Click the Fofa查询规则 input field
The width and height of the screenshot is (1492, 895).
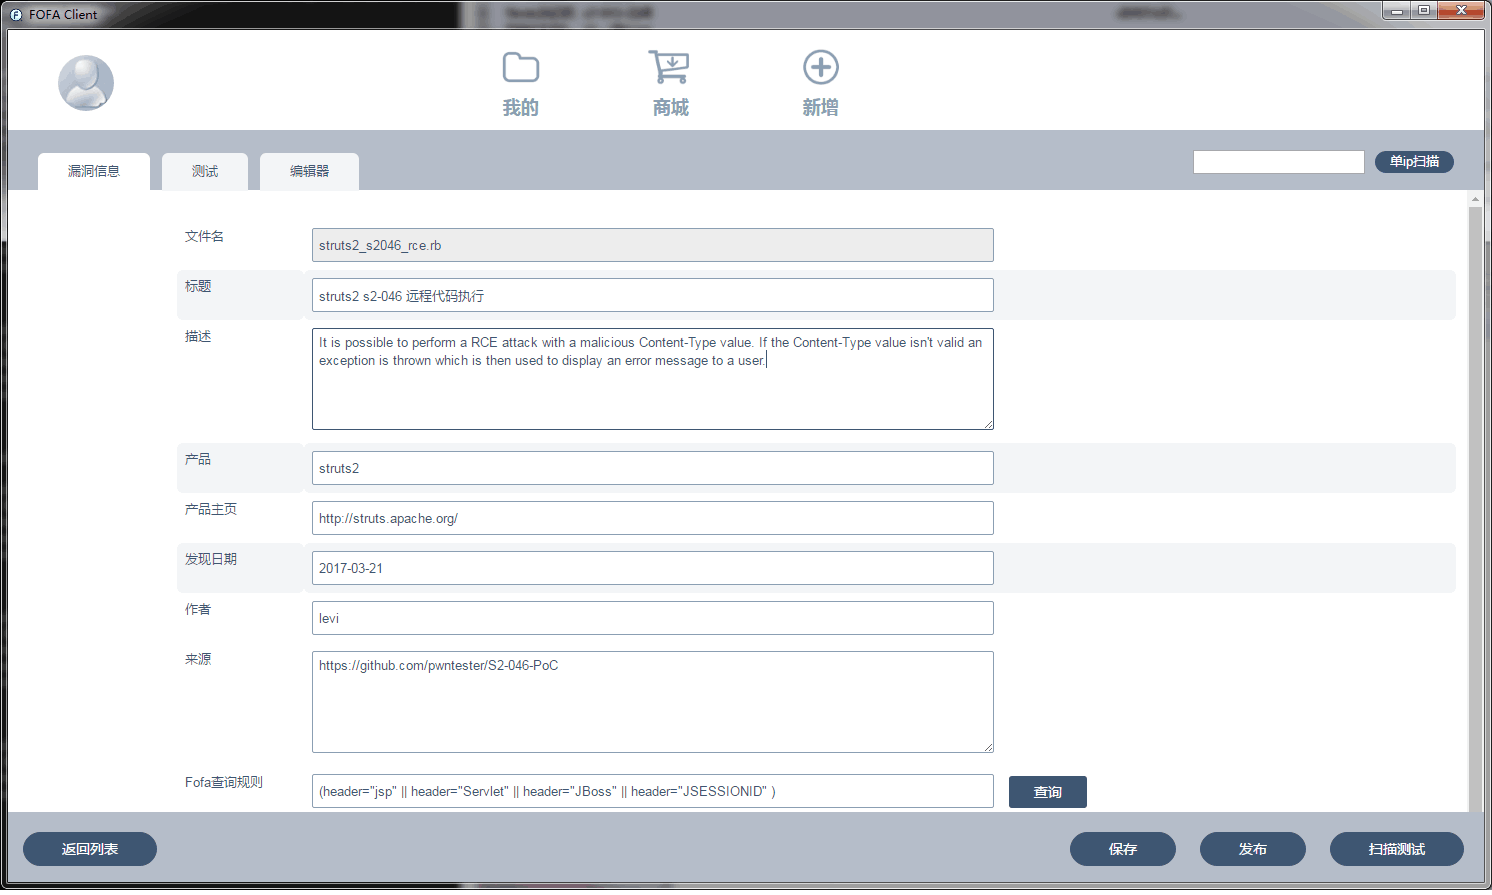point(653,791)
